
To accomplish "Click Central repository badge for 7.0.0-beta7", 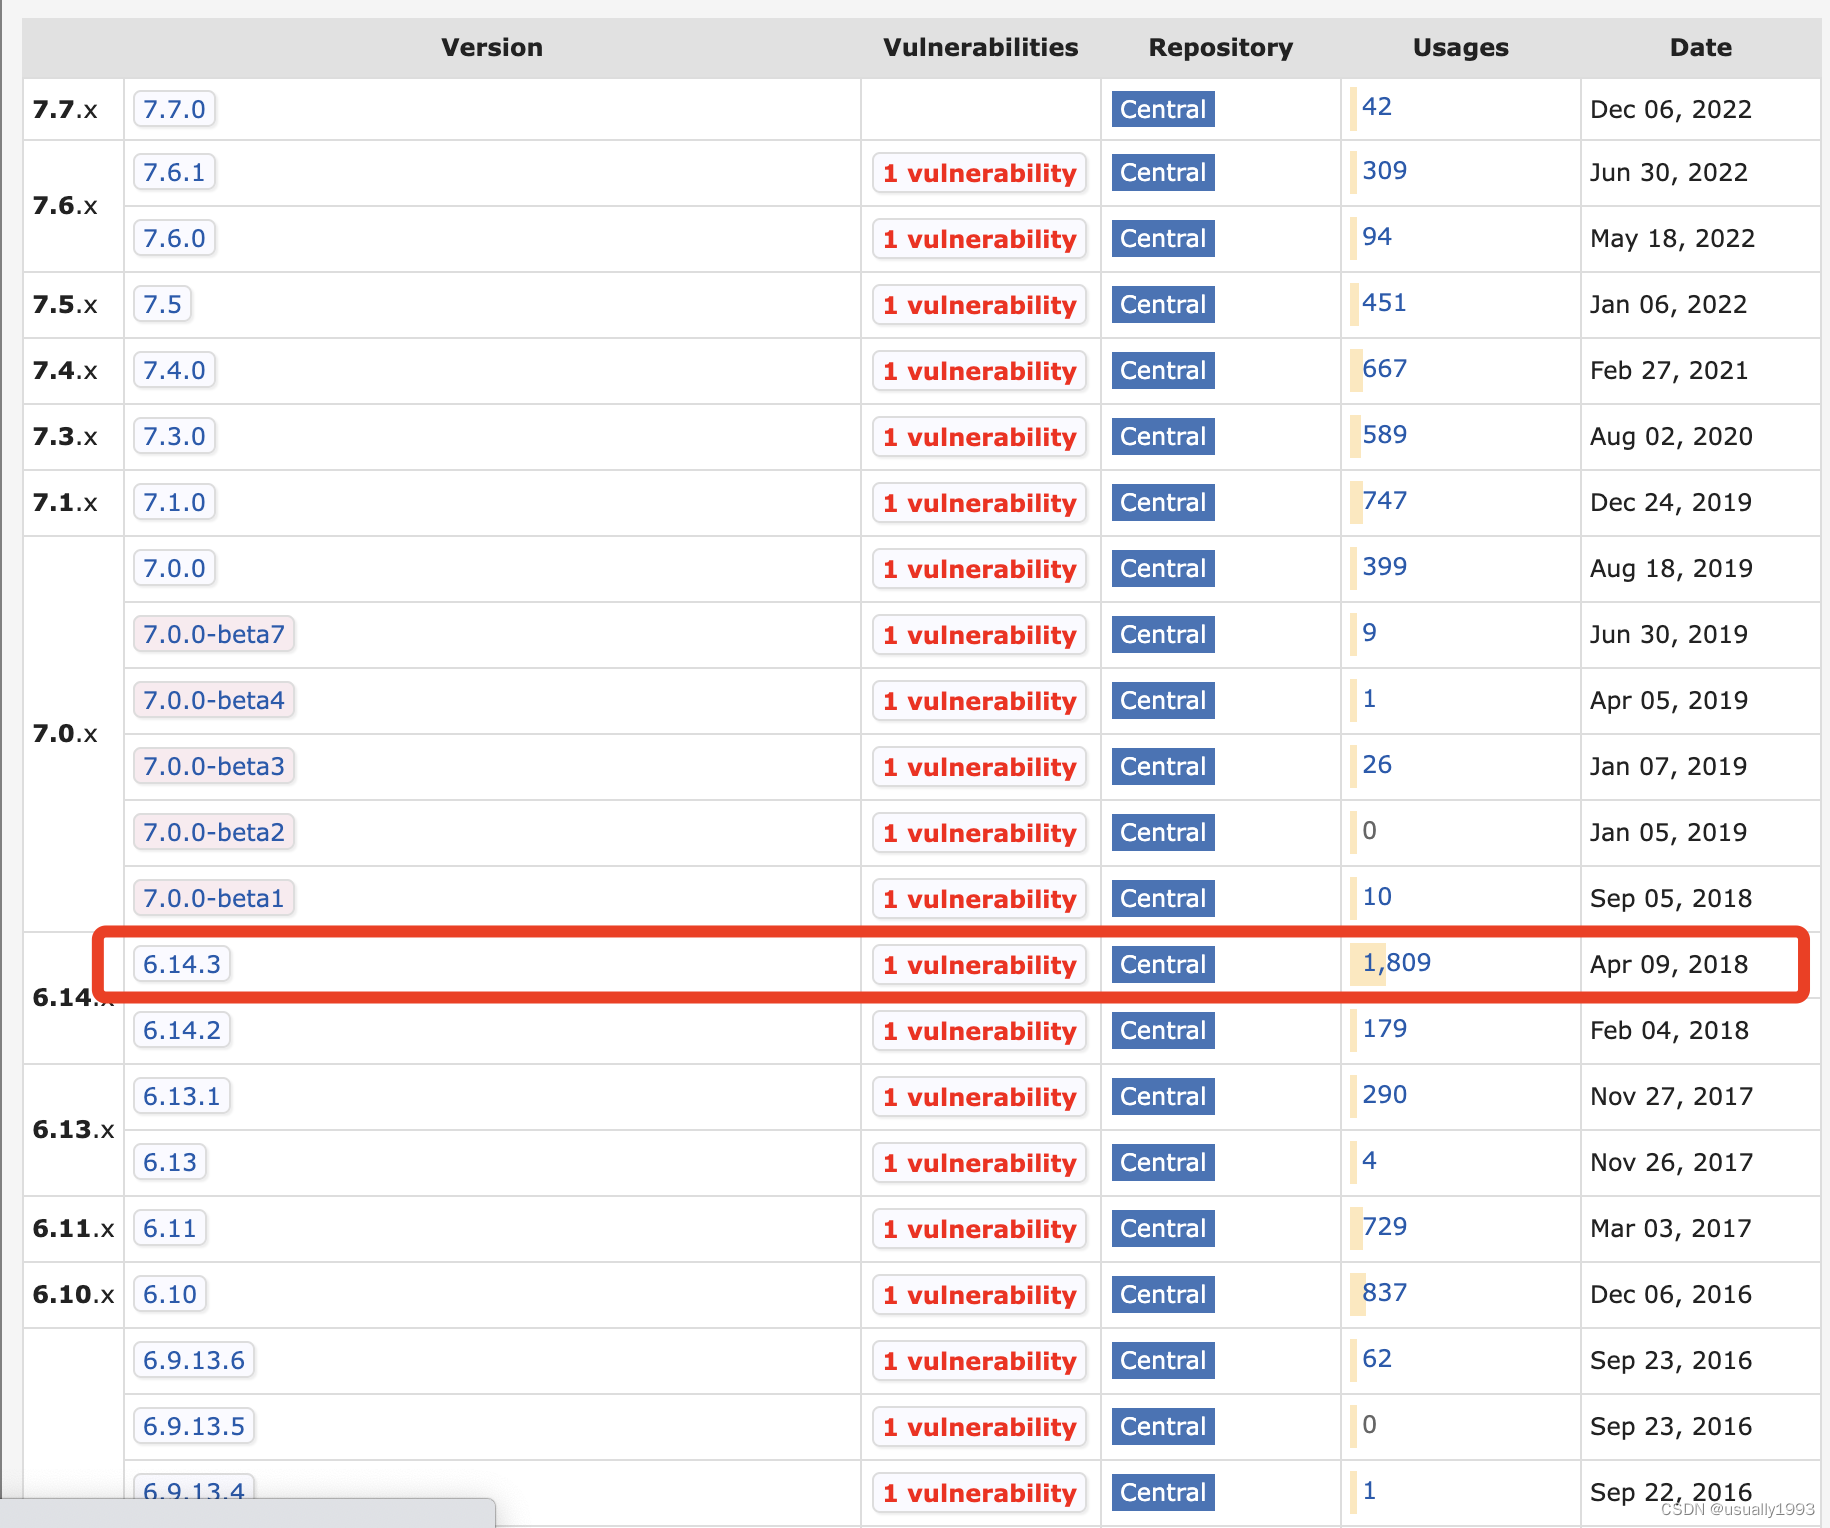I will point(1163,634).
